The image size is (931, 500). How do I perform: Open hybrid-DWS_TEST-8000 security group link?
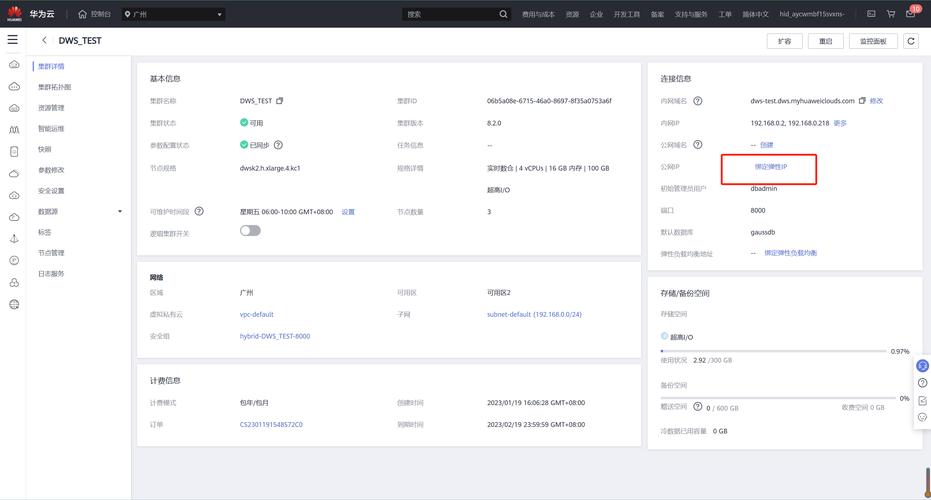click(275, 336)
